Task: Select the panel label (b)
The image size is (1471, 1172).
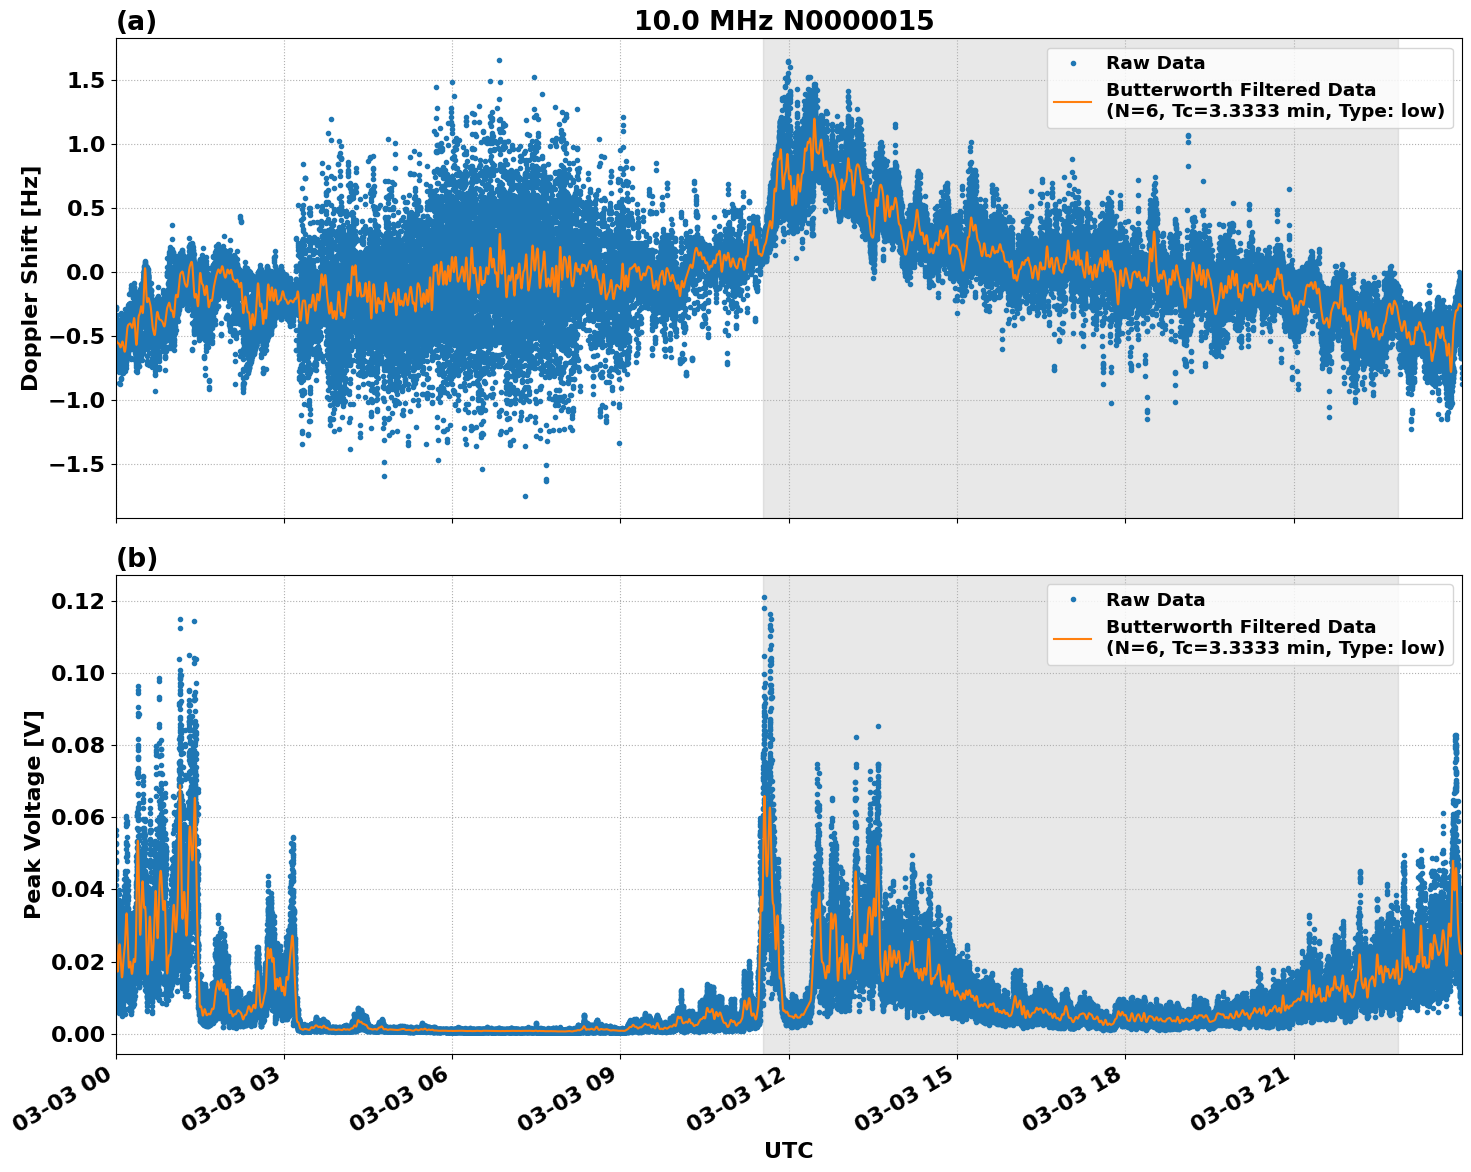Action: [136, 556]
